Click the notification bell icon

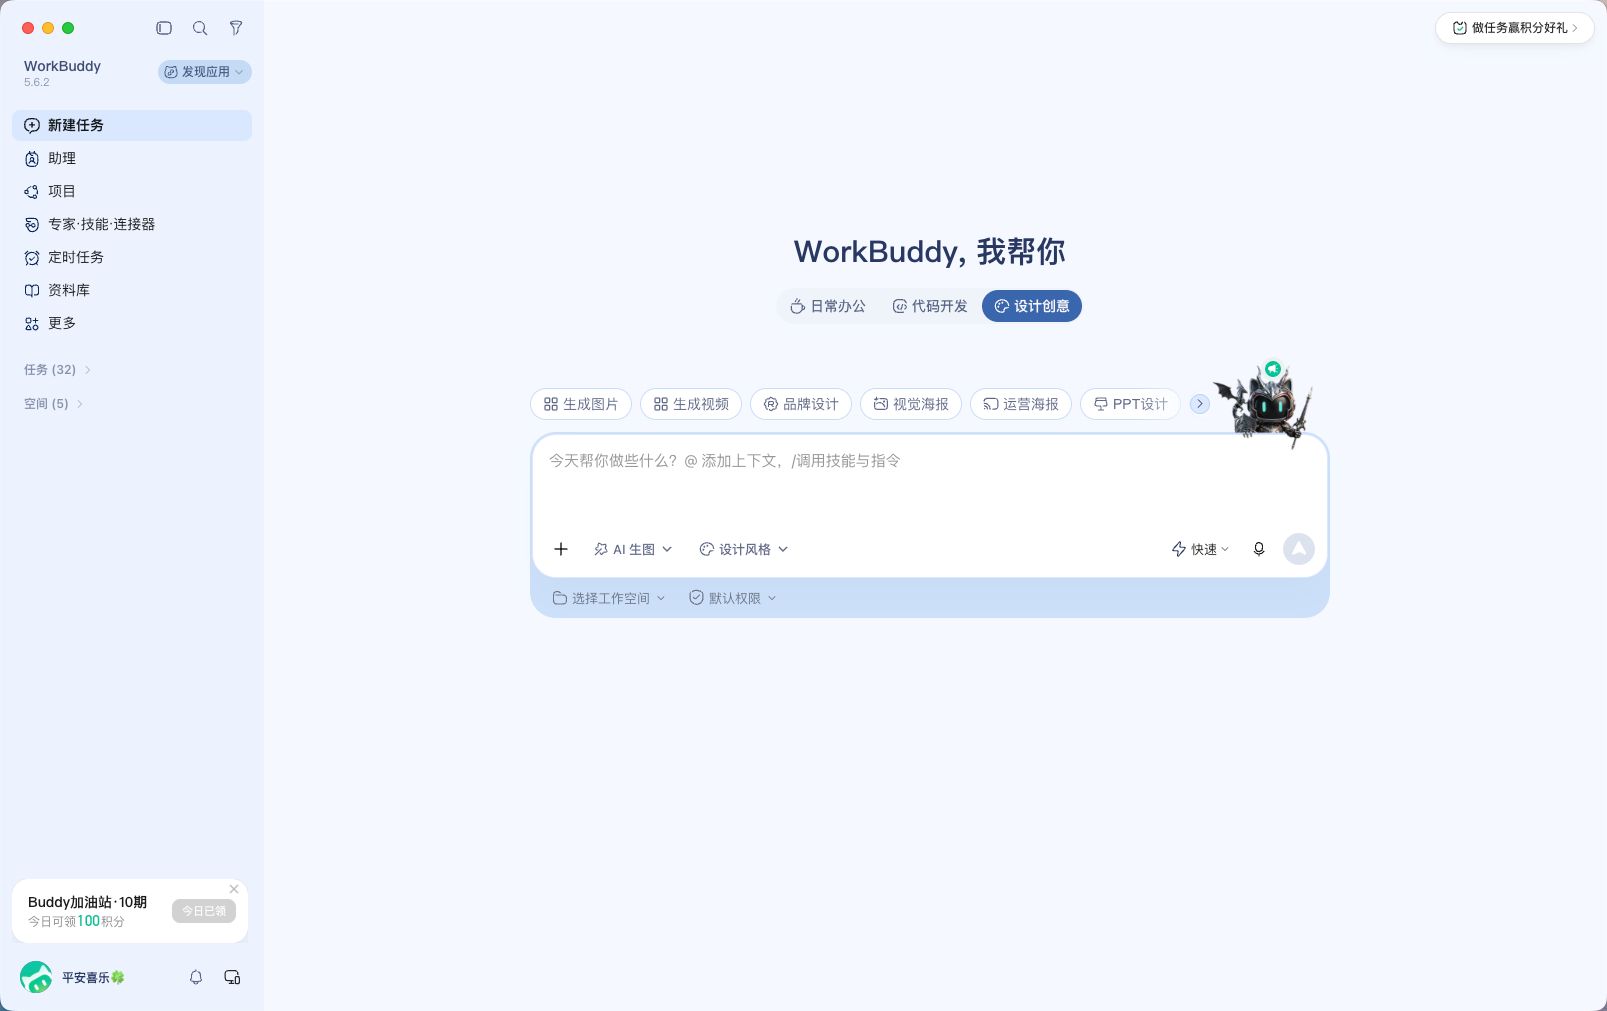click(196, 977)
